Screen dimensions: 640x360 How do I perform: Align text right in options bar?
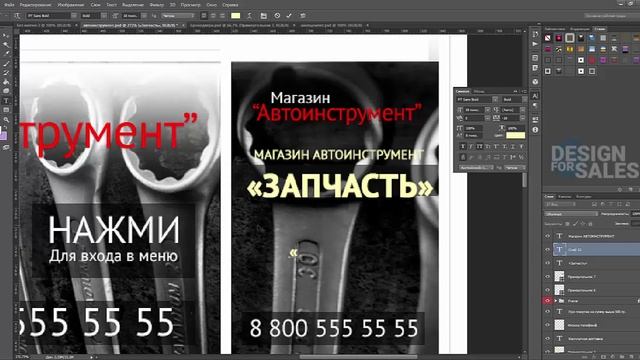(222, 16)
